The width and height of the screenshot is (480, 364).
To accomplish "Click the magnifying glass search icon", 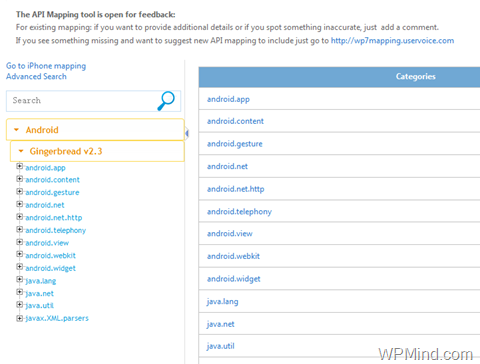I will coord(166,101).
